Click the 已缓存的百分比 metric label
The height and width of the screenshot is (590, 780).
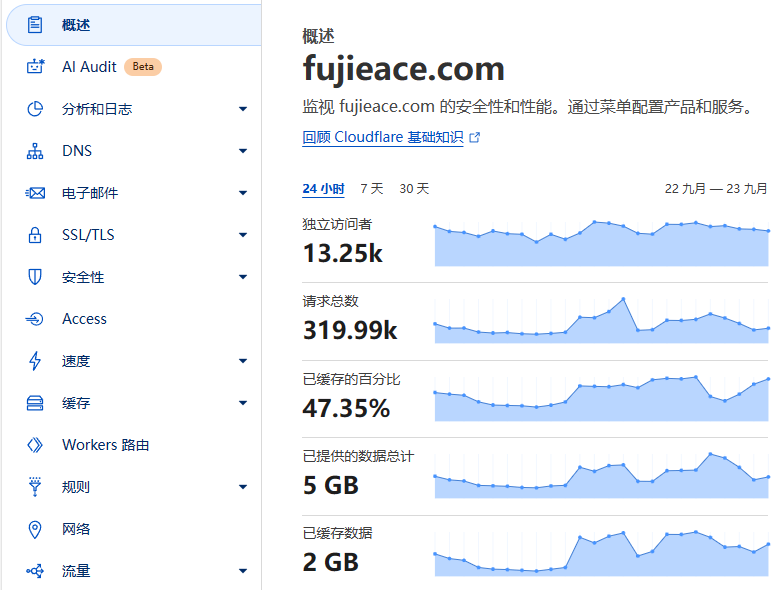point(351,380)
